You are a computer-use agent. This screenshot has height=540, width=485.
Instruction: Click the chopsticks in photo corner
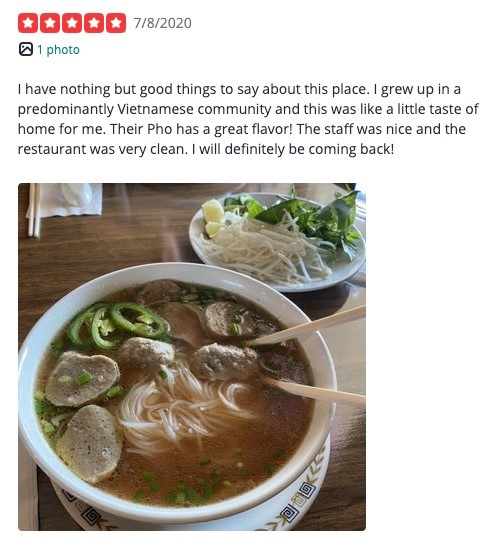pyautogui.click(x=34, y=210)
